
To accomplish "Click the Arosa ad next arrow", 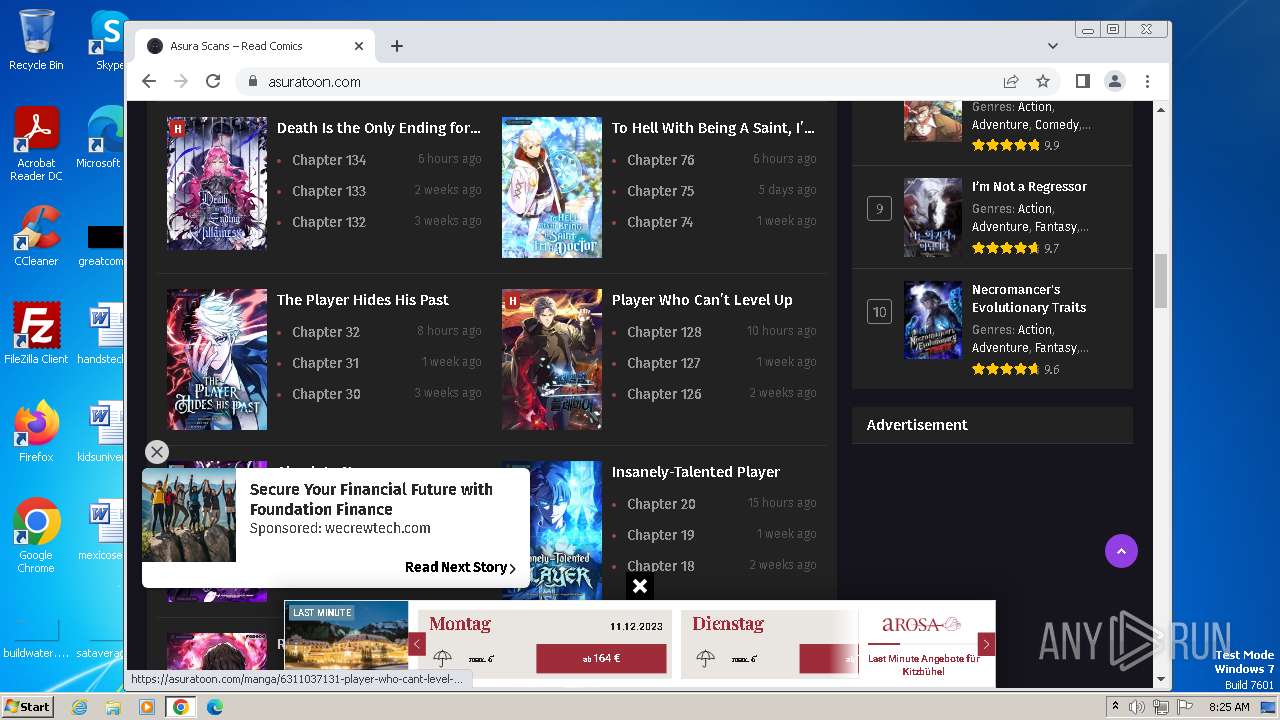I will tap(986, 645).
